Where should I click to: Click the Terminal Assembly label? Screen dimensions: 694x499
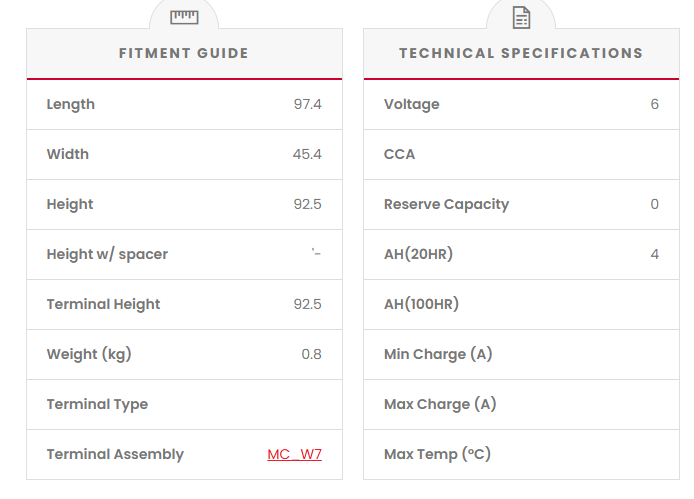pyautogui.click(x=115, y=454)
